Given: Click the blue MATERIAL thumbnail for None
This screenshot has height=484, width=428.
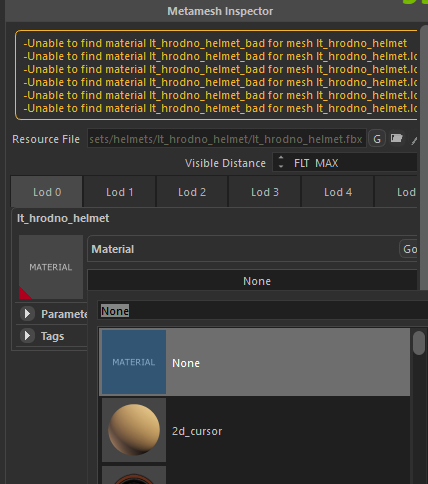Looking at the screenshot, I should (x=134, y=362).
